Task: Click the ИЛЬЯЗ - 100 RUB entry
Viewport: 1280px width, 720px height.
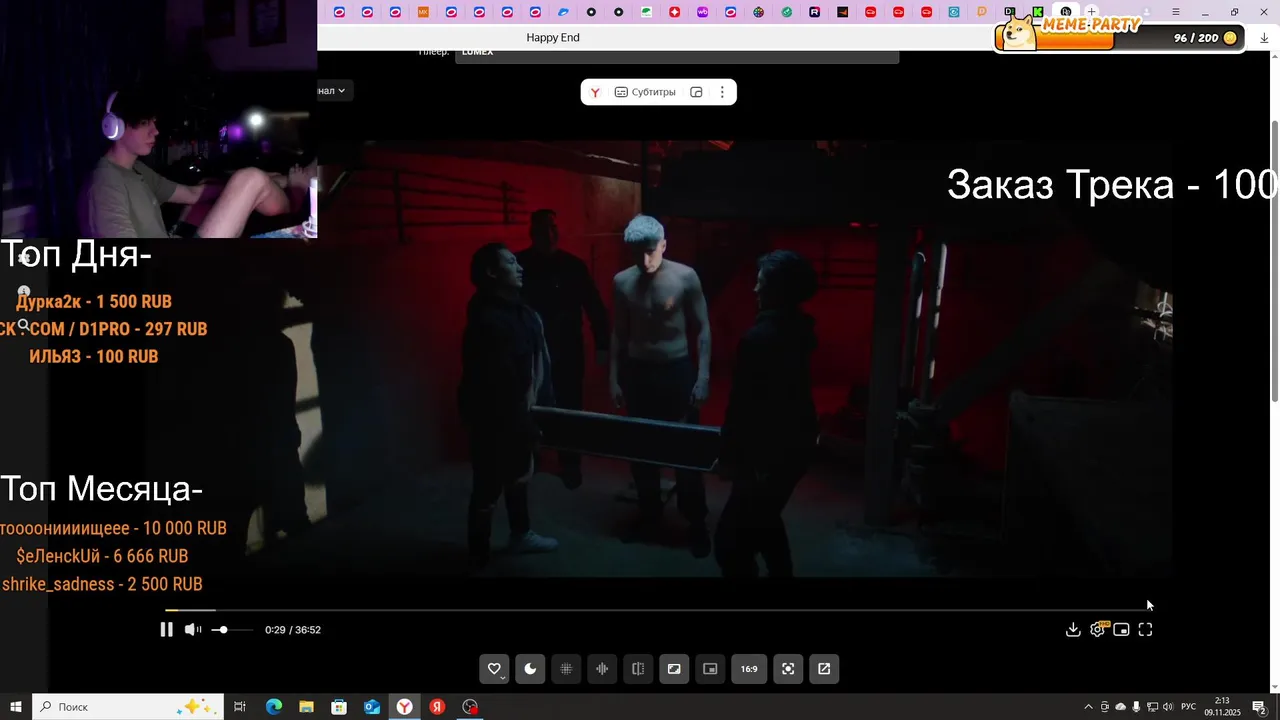Action: coord(94,356)
